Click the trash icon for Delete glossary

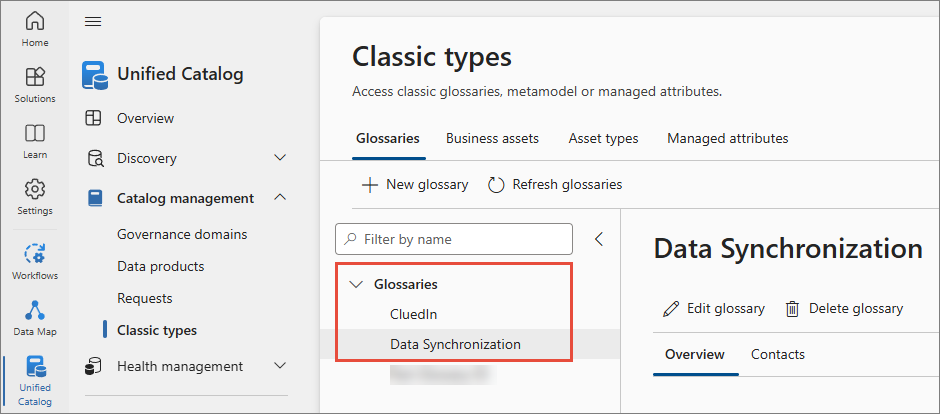click(x=793, y=309)
